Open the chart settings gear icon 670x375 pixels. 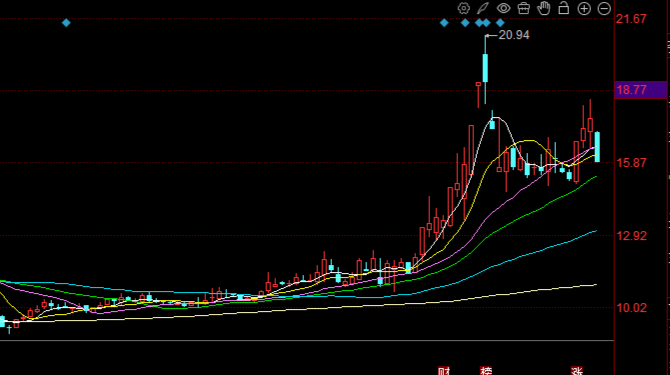click(463, 8)
